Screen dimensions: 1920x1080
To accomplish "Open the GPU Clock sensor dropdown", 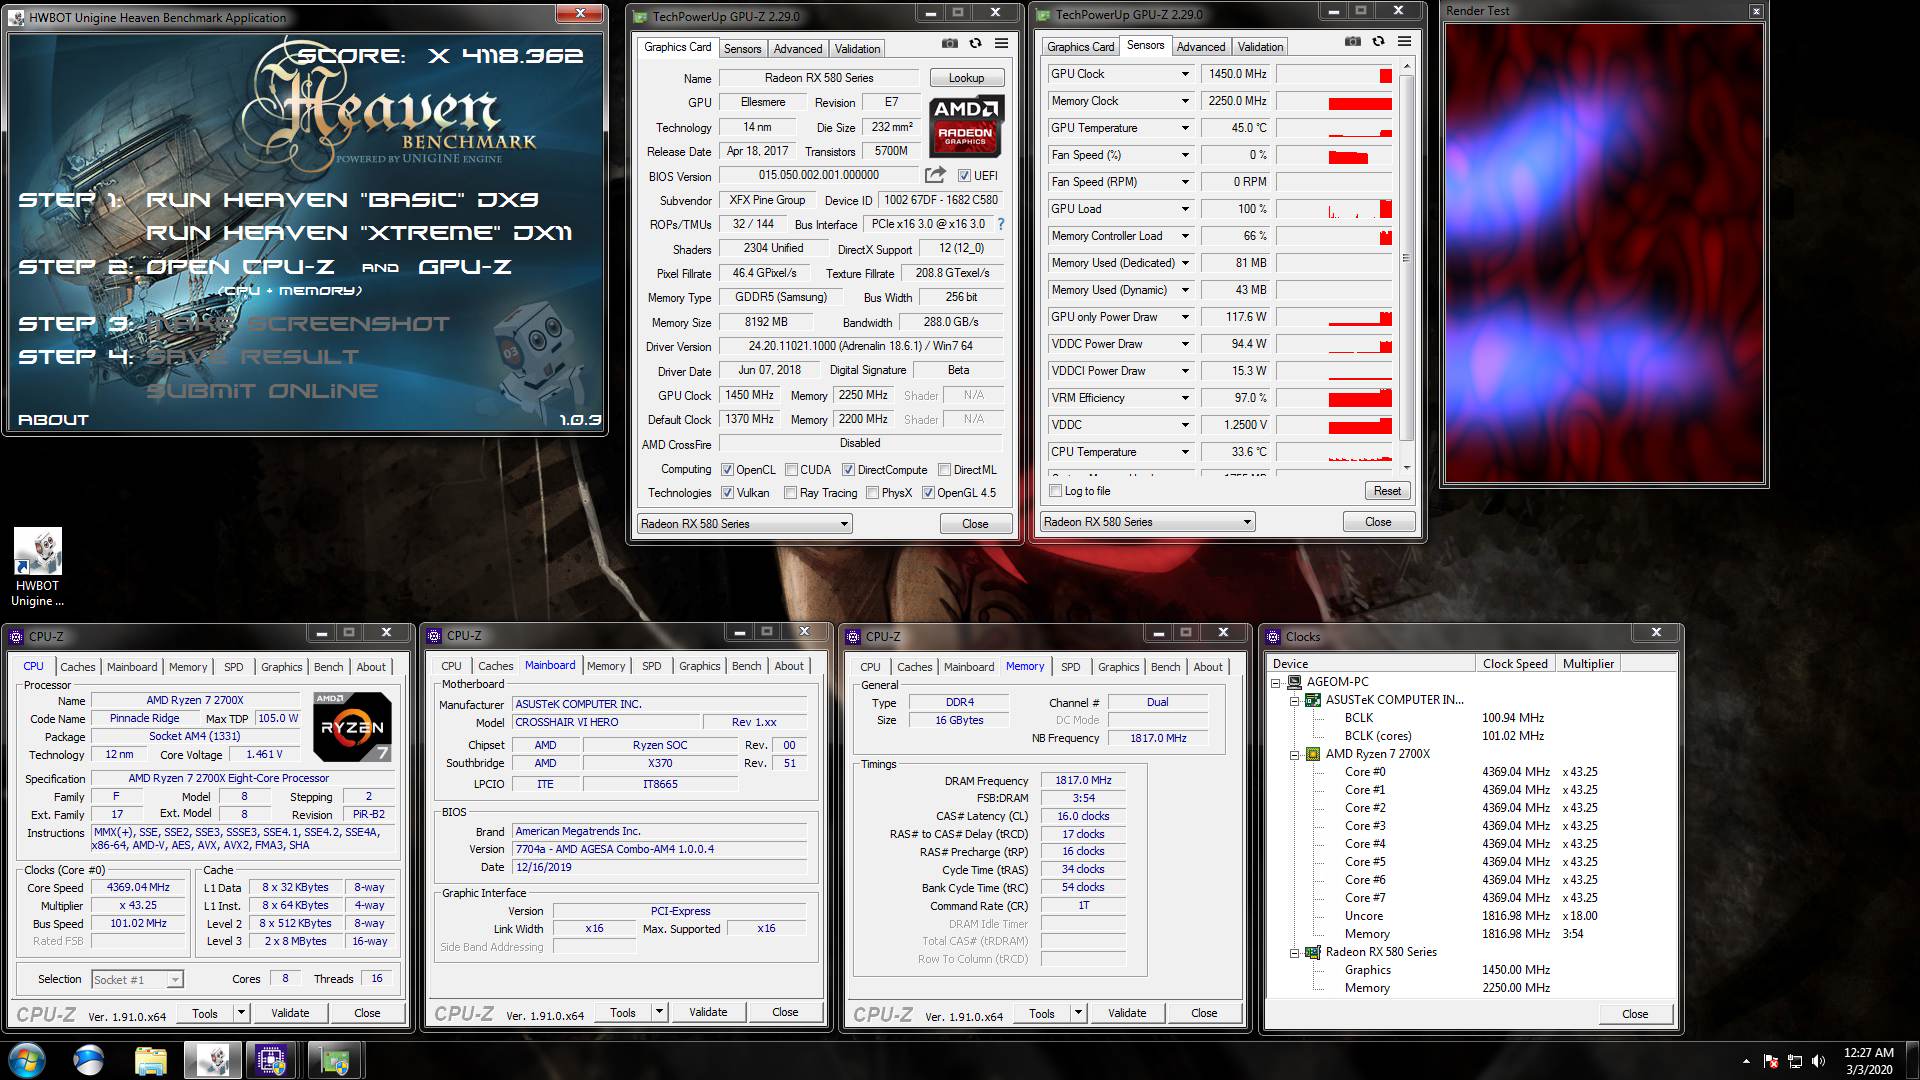I will (x=1185, y=74).
